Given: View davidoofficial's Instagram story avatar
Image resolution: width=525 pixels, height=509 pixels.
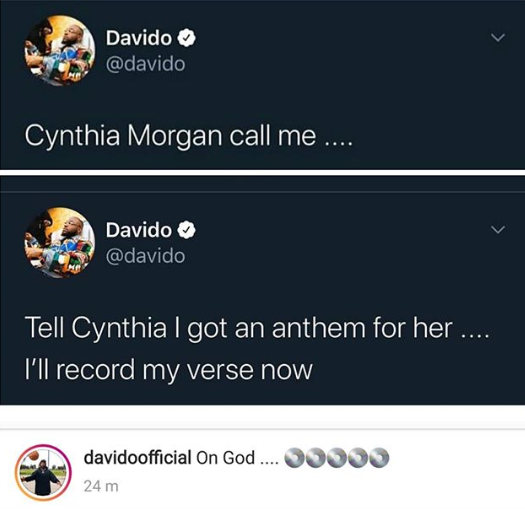Looking at the screenshot, I should tap(43, 472).
